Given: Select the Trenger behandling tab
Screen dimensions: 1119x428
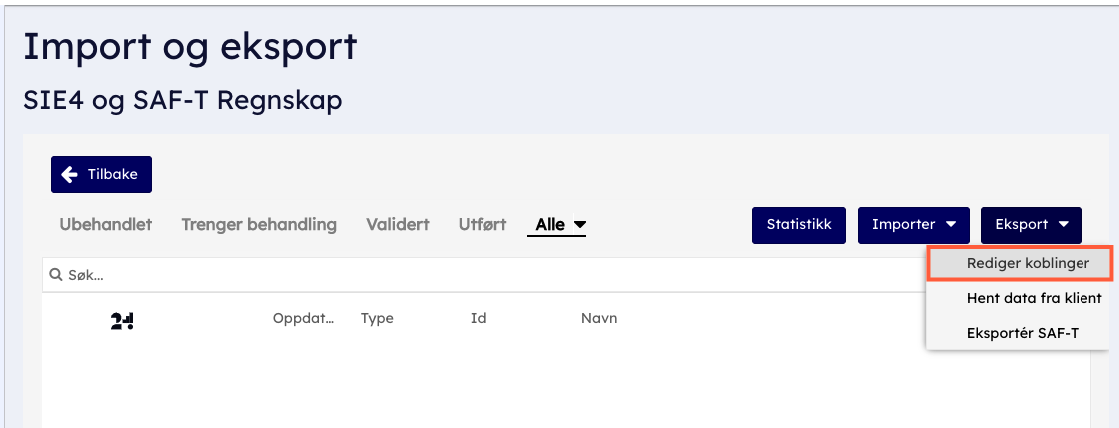Looking at the screenshot, I should coord(259,225).
